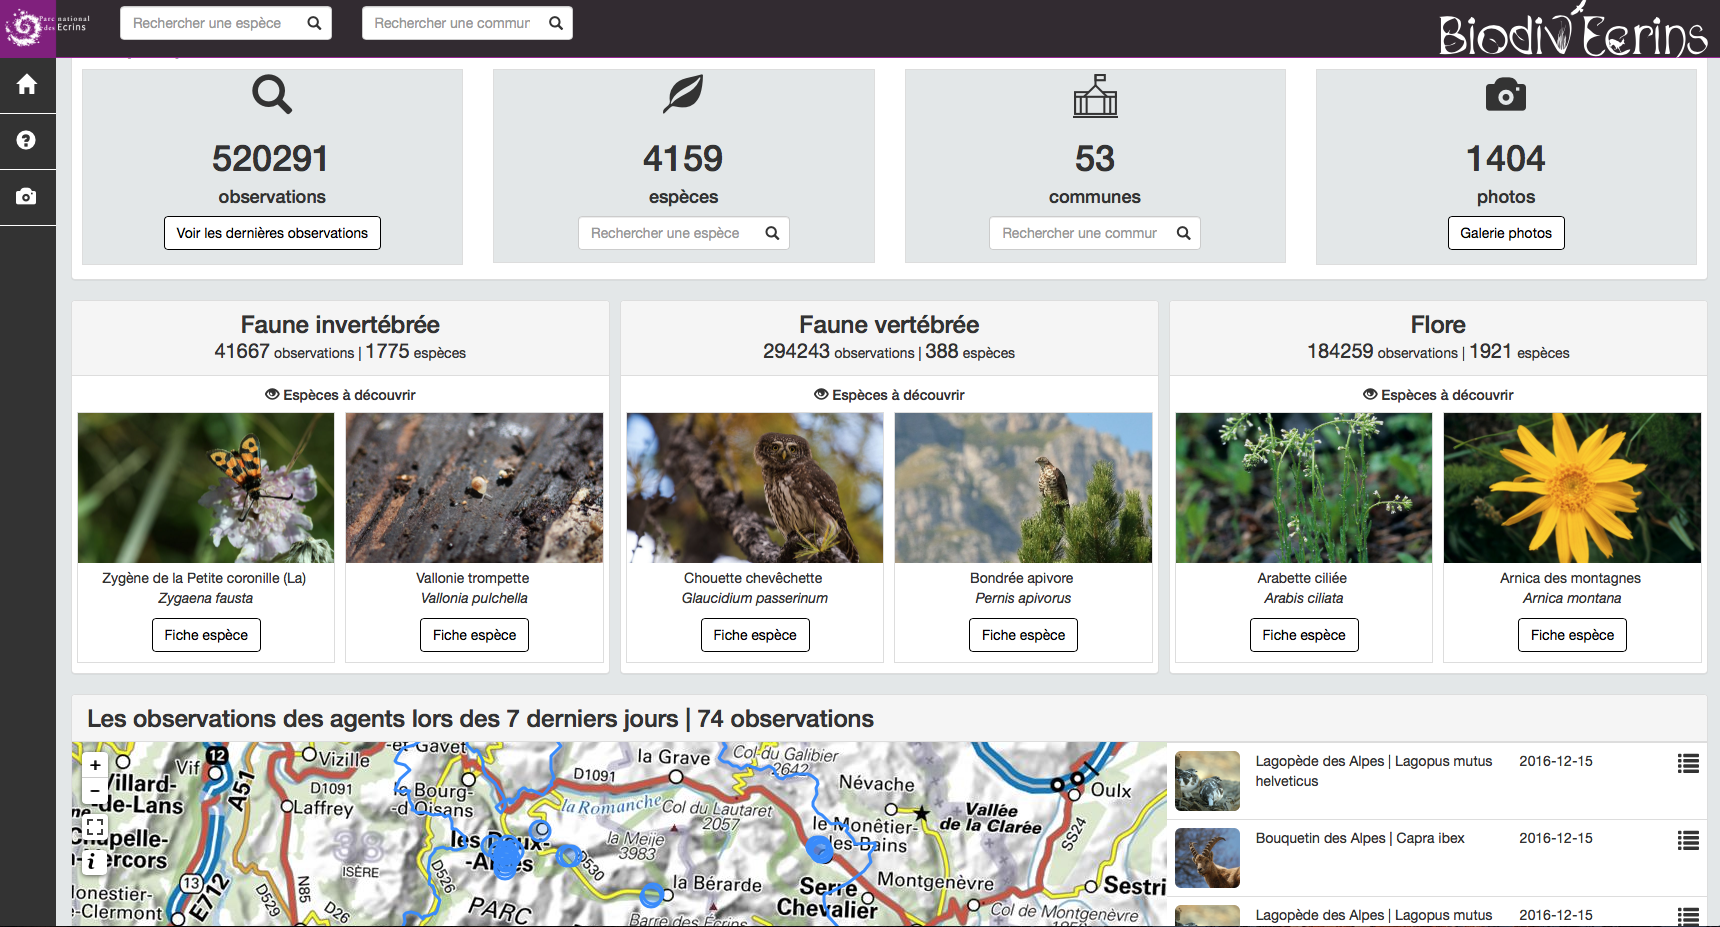The image size is (1720, 927).
Task: Click the Bouquetin des Alpes thumbnail
Action: (1207, 858)
